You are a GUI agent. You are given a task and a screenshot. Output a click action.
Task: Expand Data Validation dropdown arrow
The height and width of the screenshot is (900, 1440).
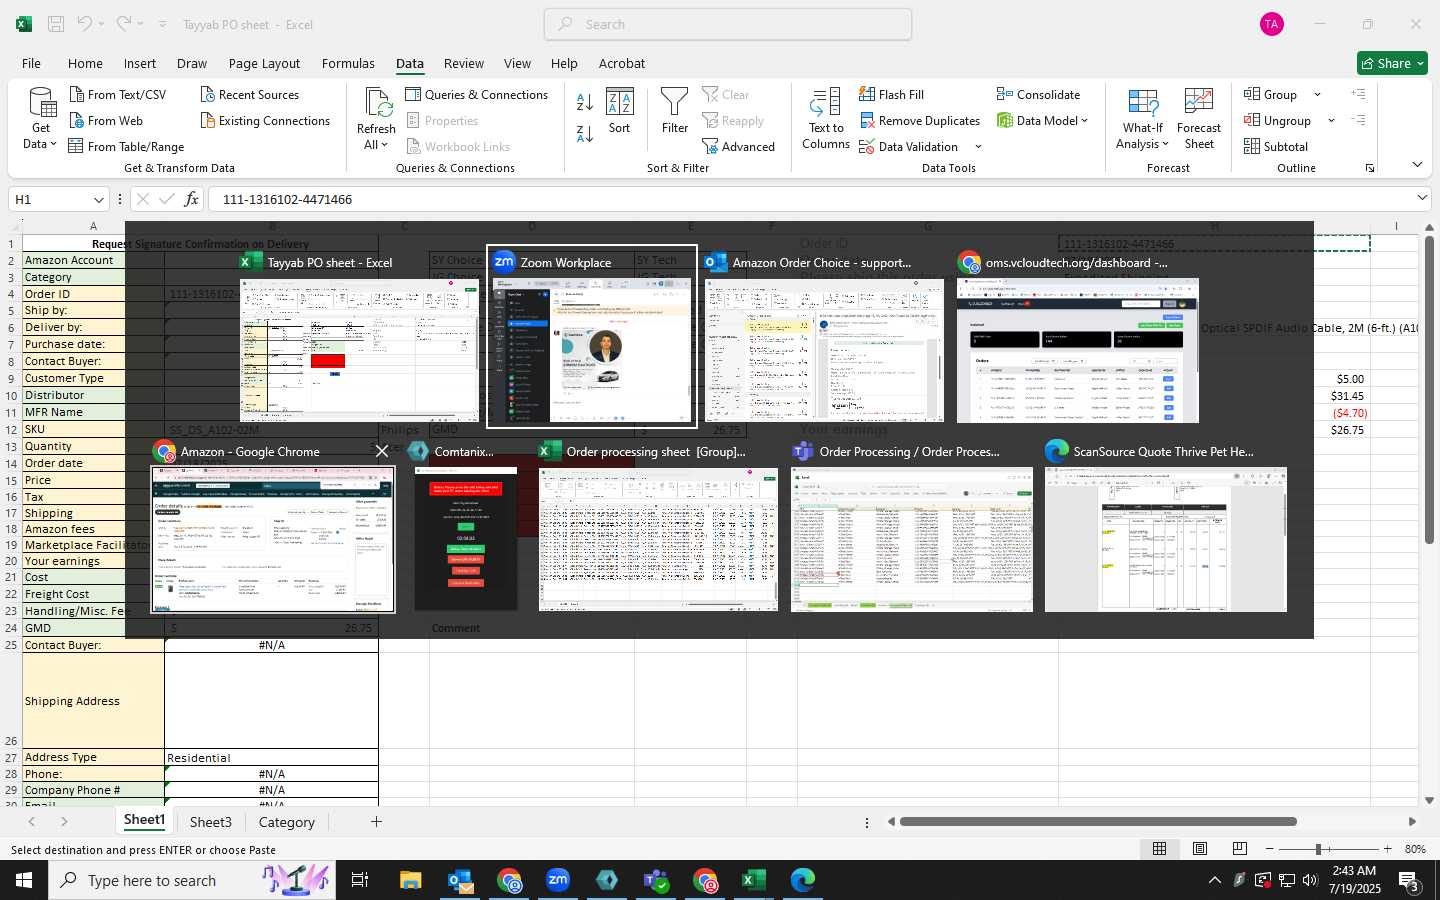(978, 146)
